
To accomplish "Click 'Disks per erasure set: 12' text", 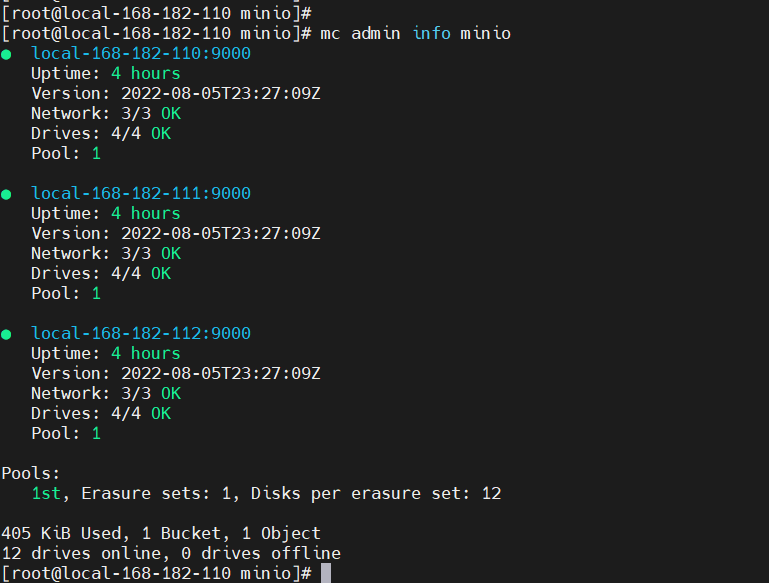I will click(376, 493).
